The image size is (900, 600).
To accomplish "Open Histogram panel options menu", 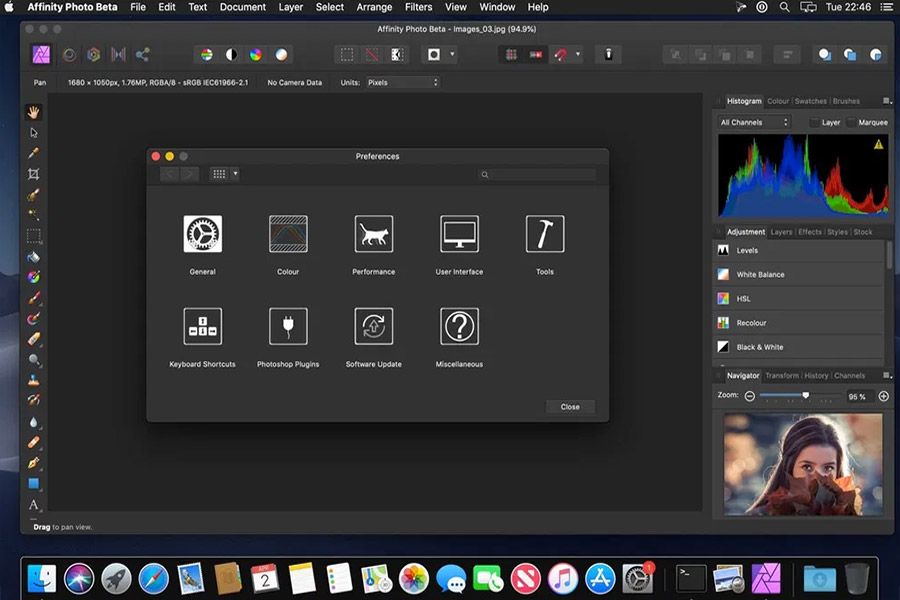I will [x=887, y=101].
